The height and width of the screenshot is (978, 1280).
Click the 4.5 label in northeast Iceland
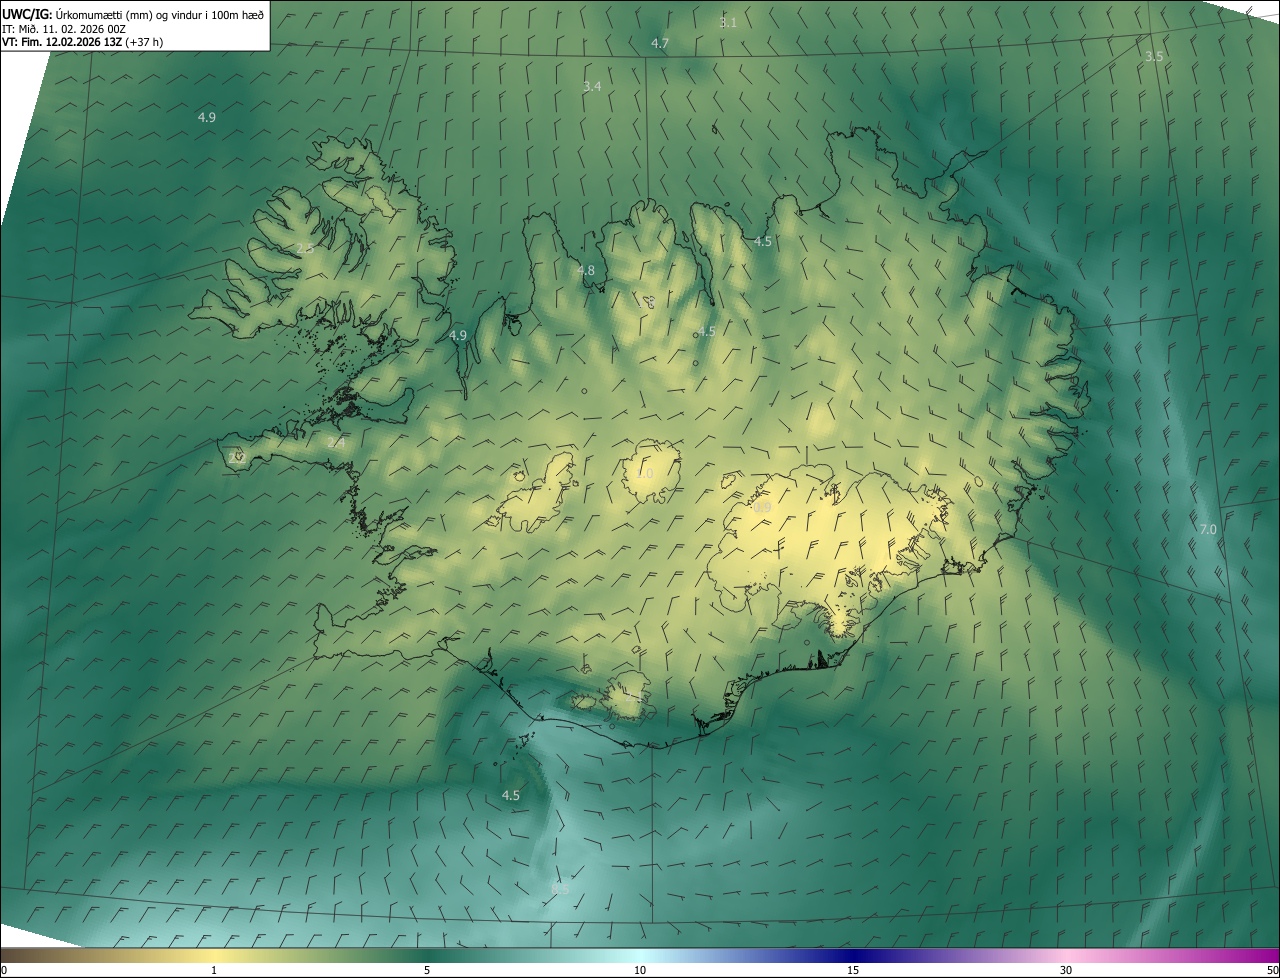tap(763, 242)
